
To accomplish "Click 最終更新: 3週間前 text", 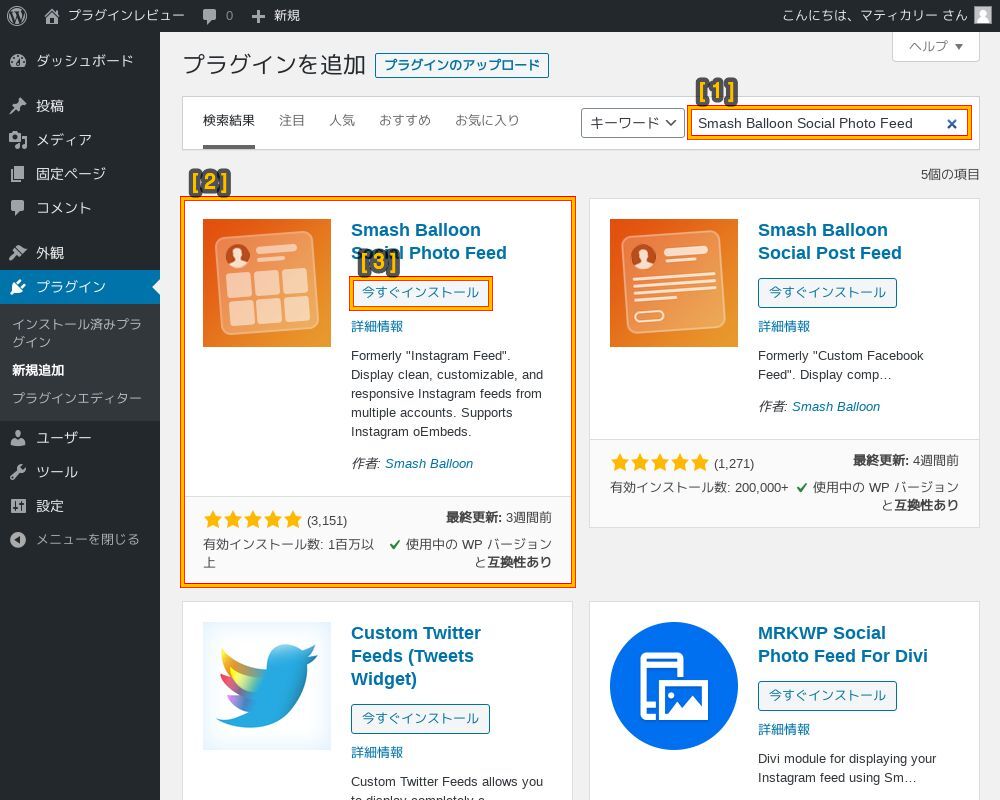I will pyautogui.click(x=499, y=517).
